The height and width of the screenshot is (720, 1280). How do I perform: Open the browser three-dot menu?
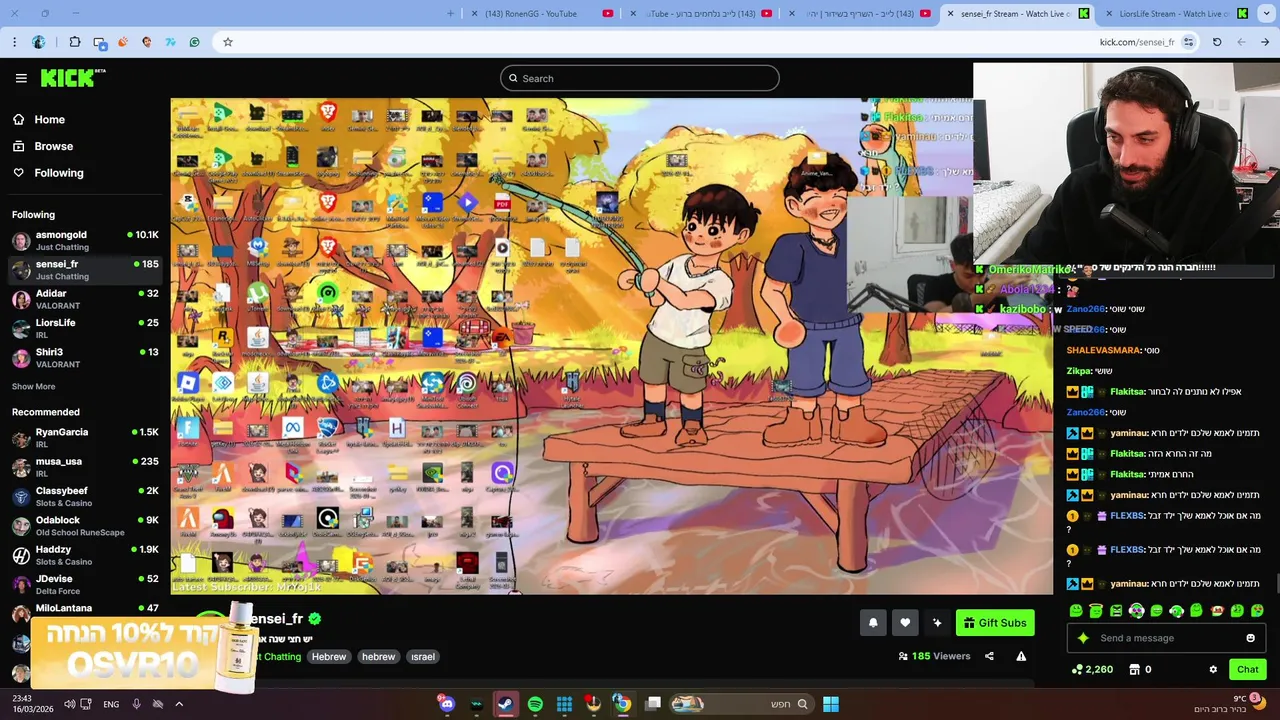point(14,42)
